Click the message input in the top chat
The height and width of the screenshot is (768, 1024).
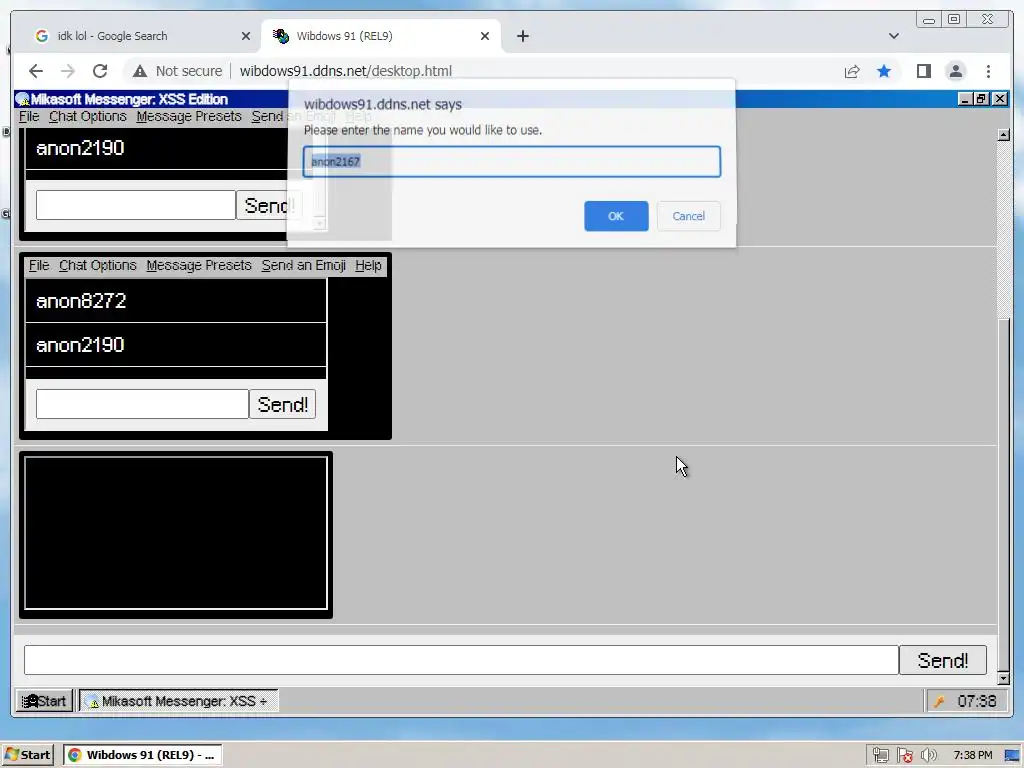[135, 205]
